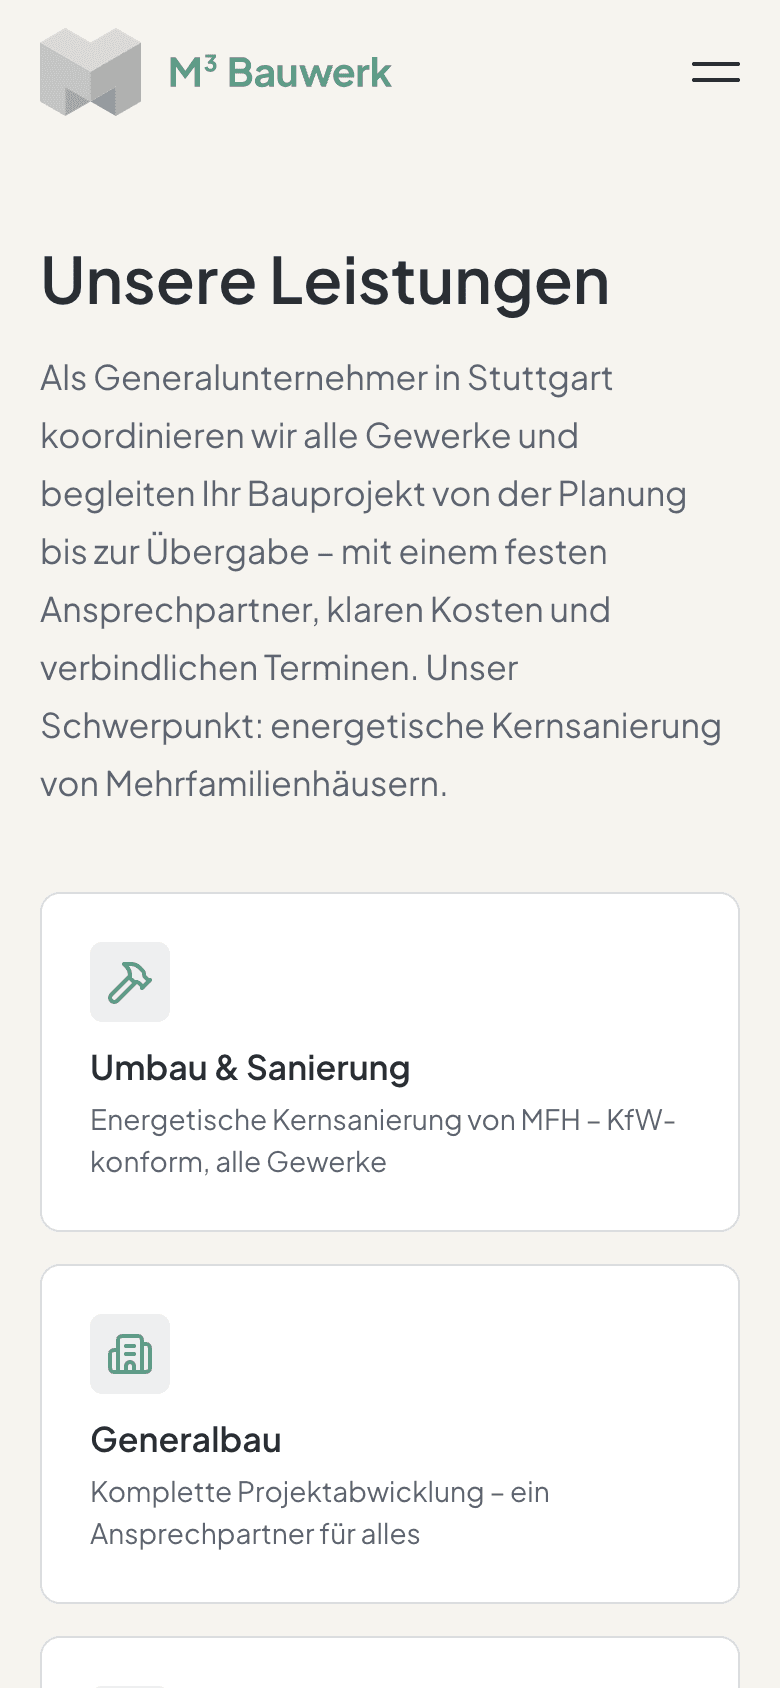Select the Umbau & Sanierung heading link
Viewport: 780px width, 1688px height.
(x=250, y=1068)
